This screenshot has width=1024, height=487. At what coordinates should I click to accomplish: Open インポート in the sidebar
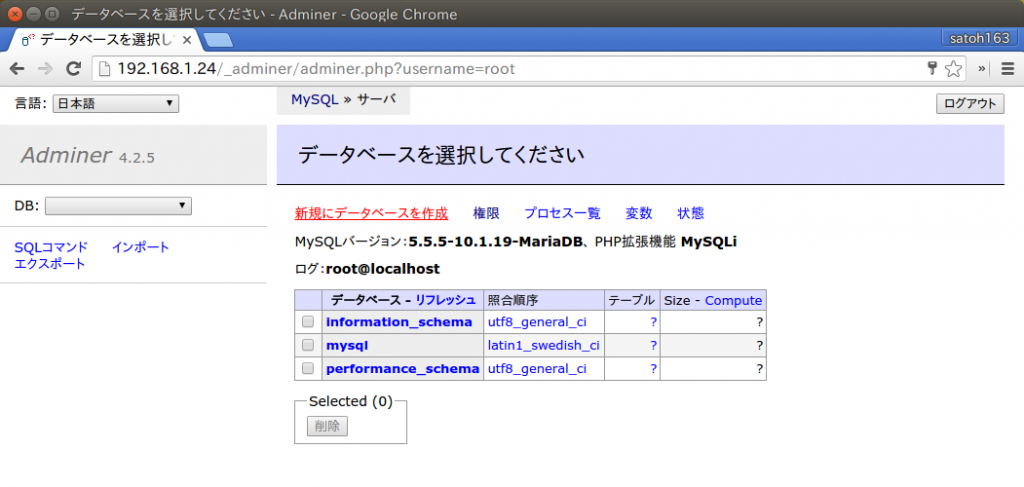tap(140, 247)
